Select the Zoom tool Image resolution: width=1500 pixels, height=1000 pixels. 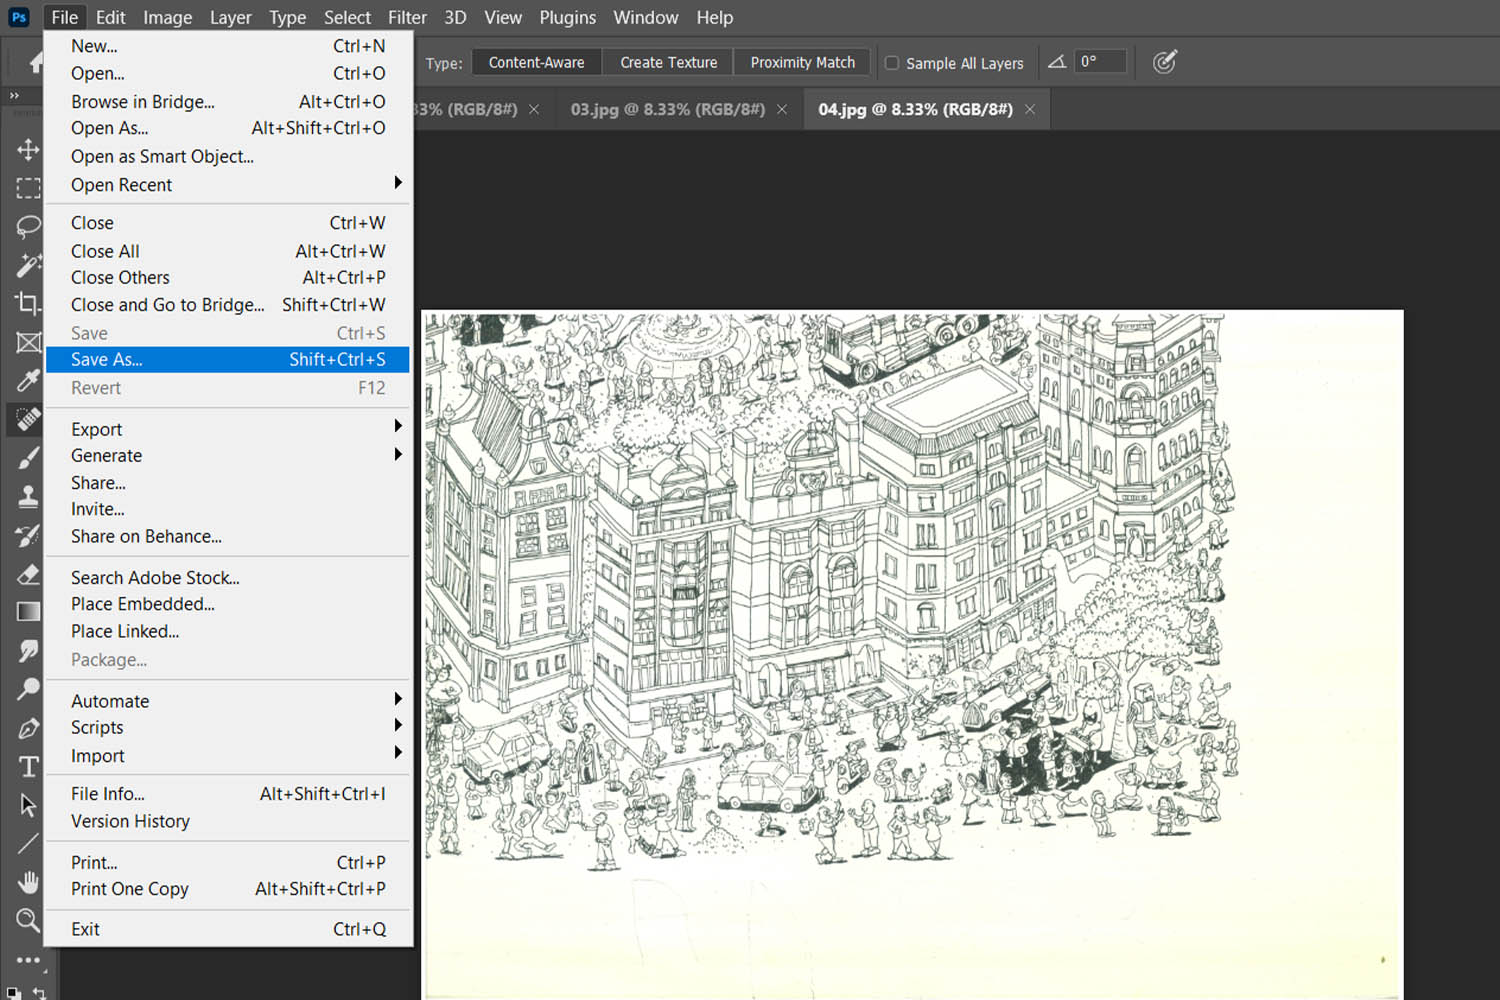point(28,920)
